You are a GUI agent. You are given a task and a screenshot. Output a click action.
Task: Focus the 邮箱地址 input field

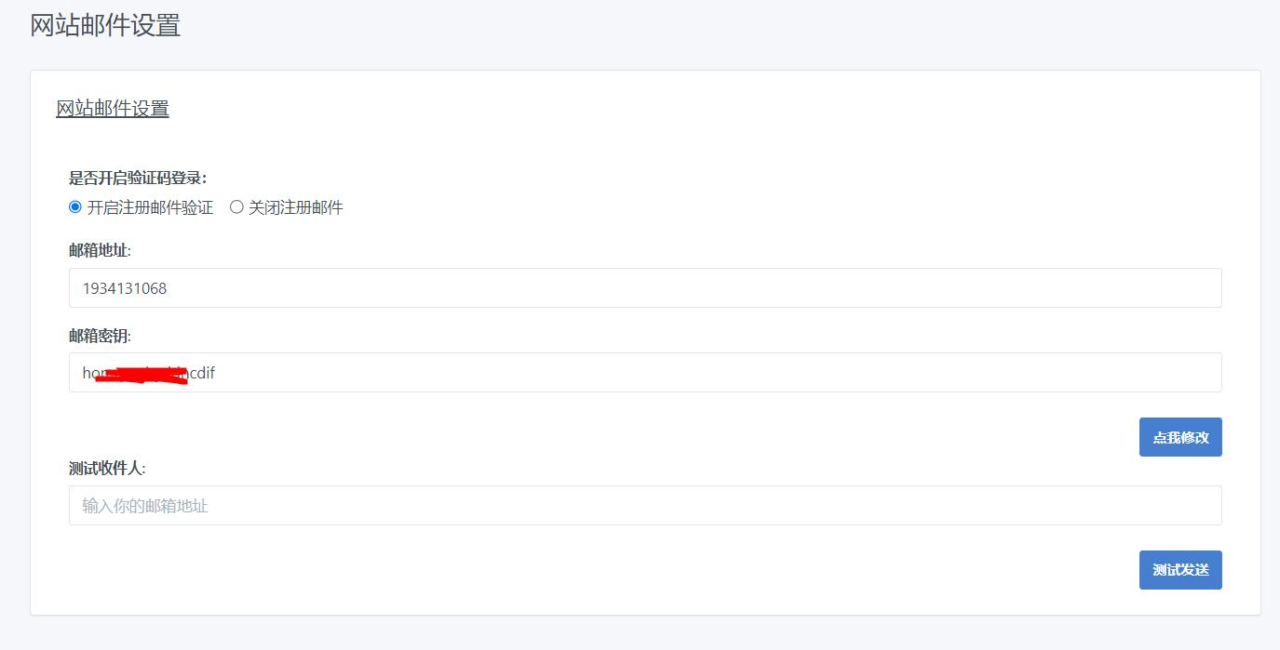pyautogui.click(x=645, y=288)
